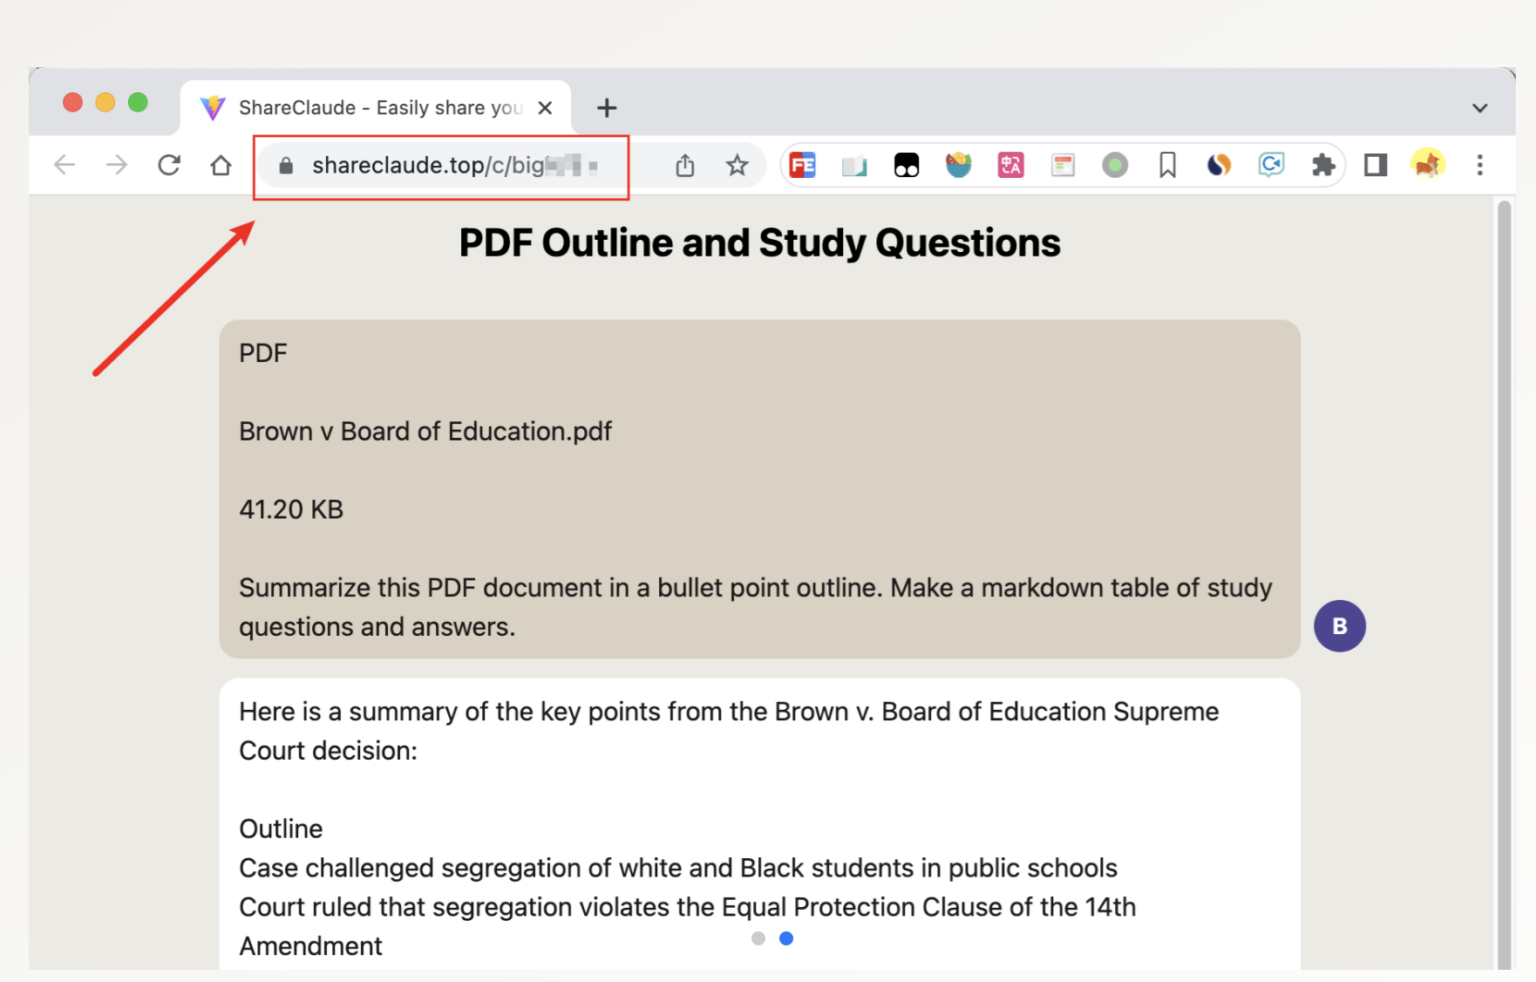Click the FE extension icon
This screenshot has height=982, width=1536.
(x=802, y=165)
